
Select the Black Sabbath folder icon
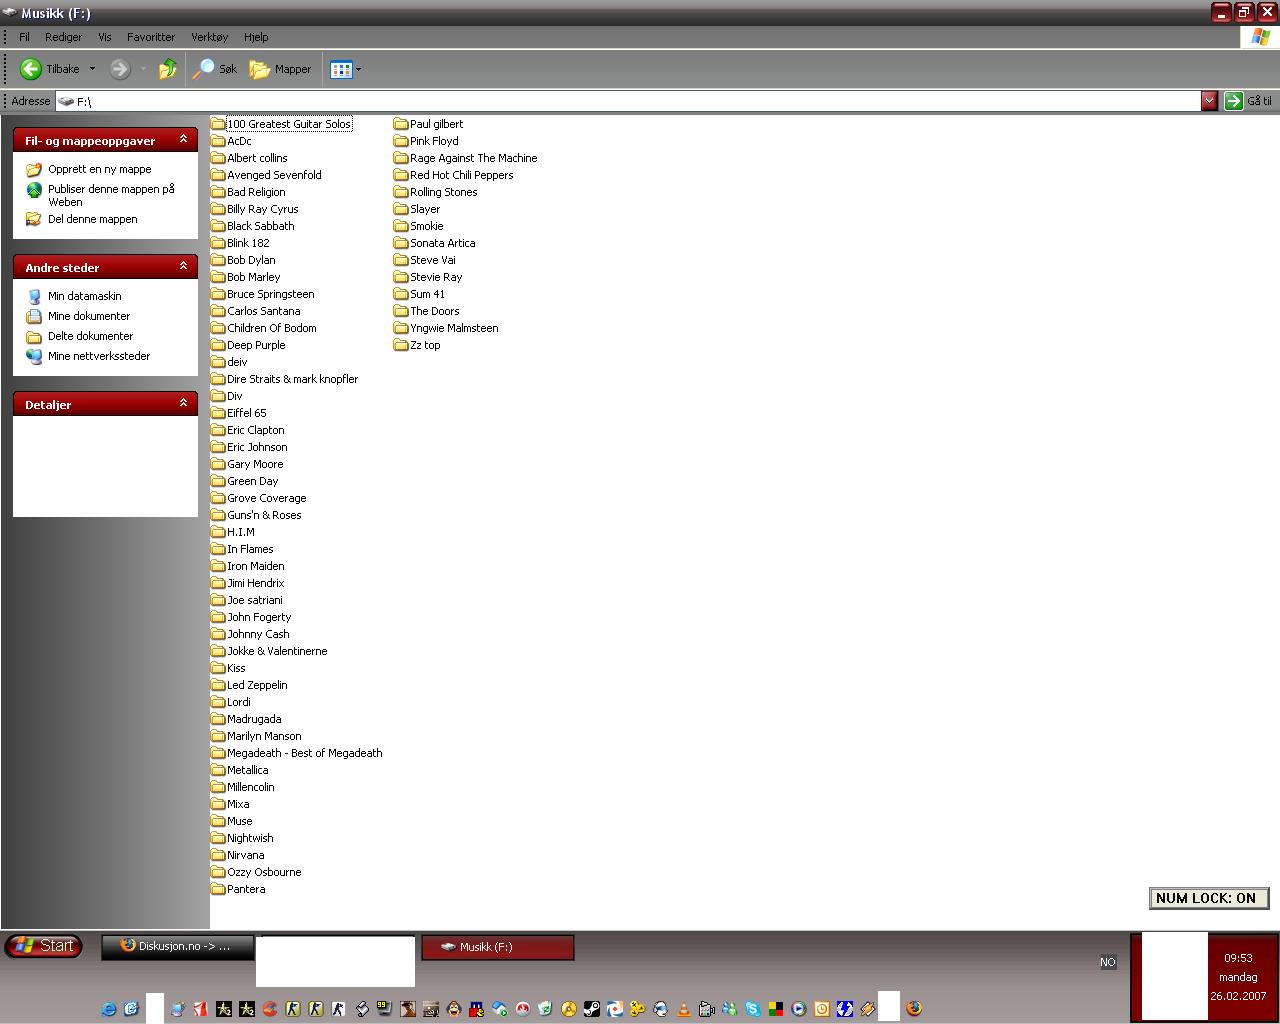(218, 226)
